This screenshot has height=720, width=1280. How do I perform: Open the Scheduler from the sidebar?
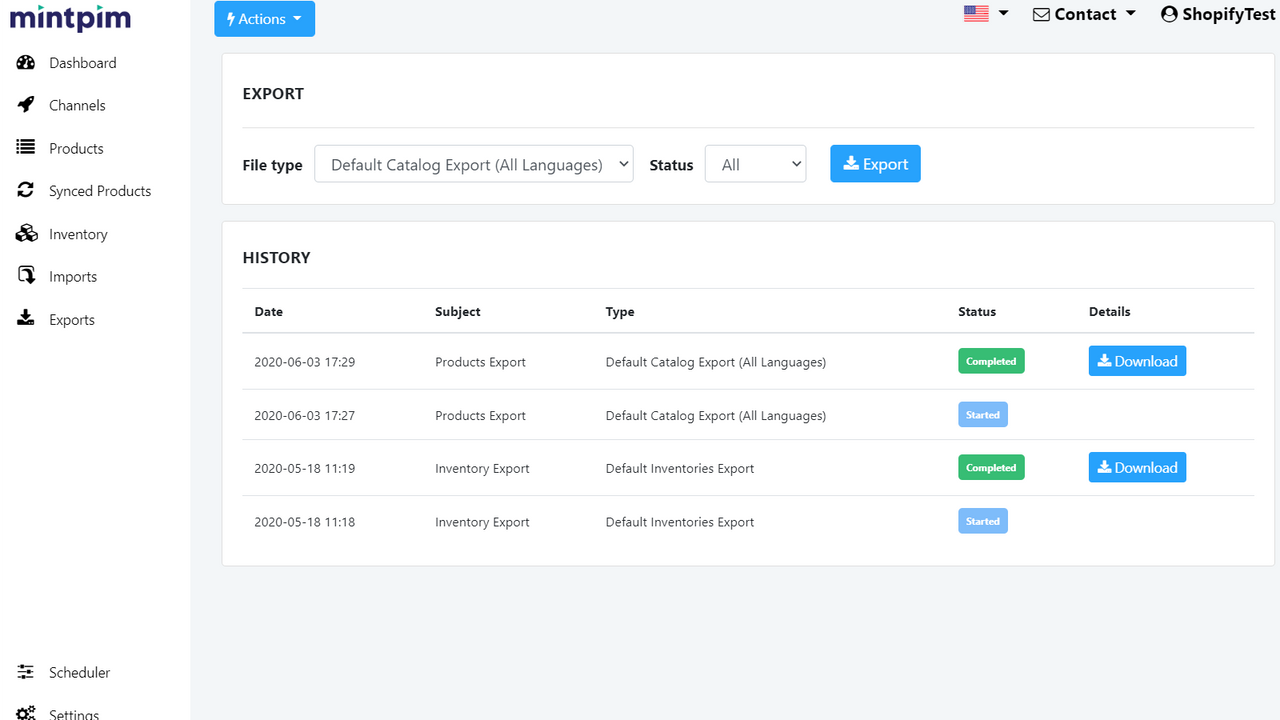point(79,672)
